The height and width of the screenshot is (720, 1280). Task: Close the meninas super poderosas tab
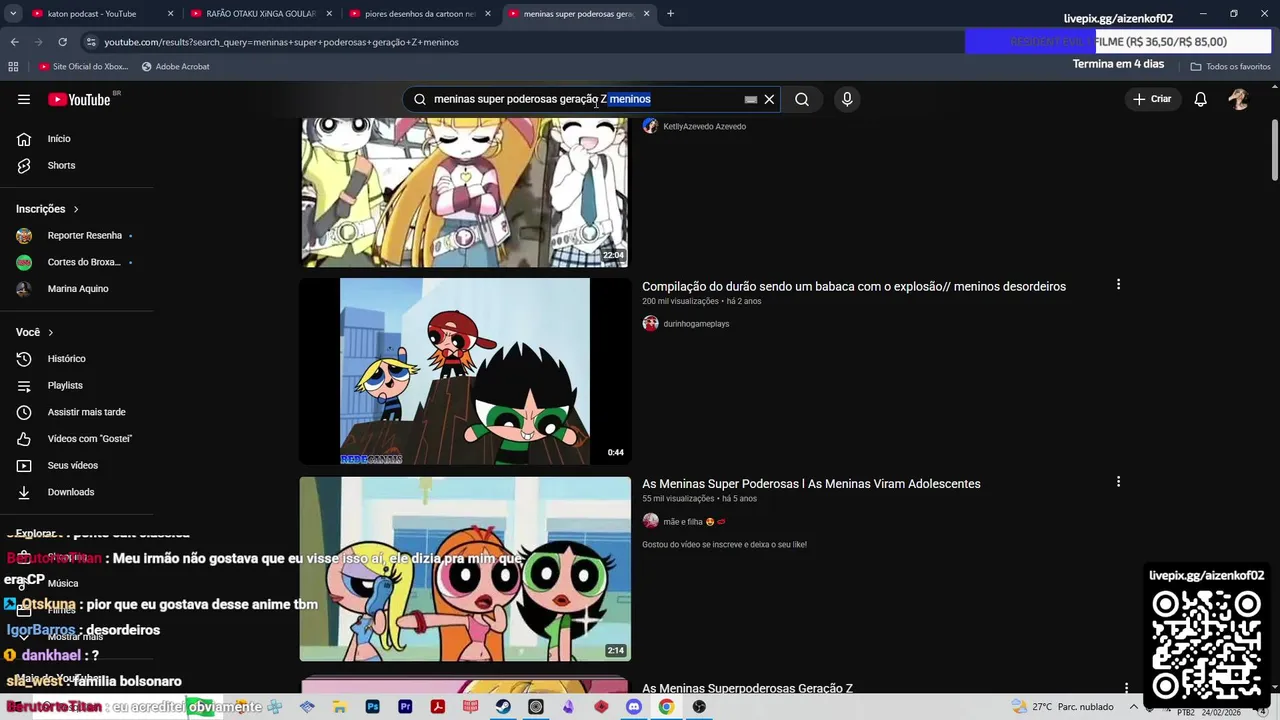[646, 14]
